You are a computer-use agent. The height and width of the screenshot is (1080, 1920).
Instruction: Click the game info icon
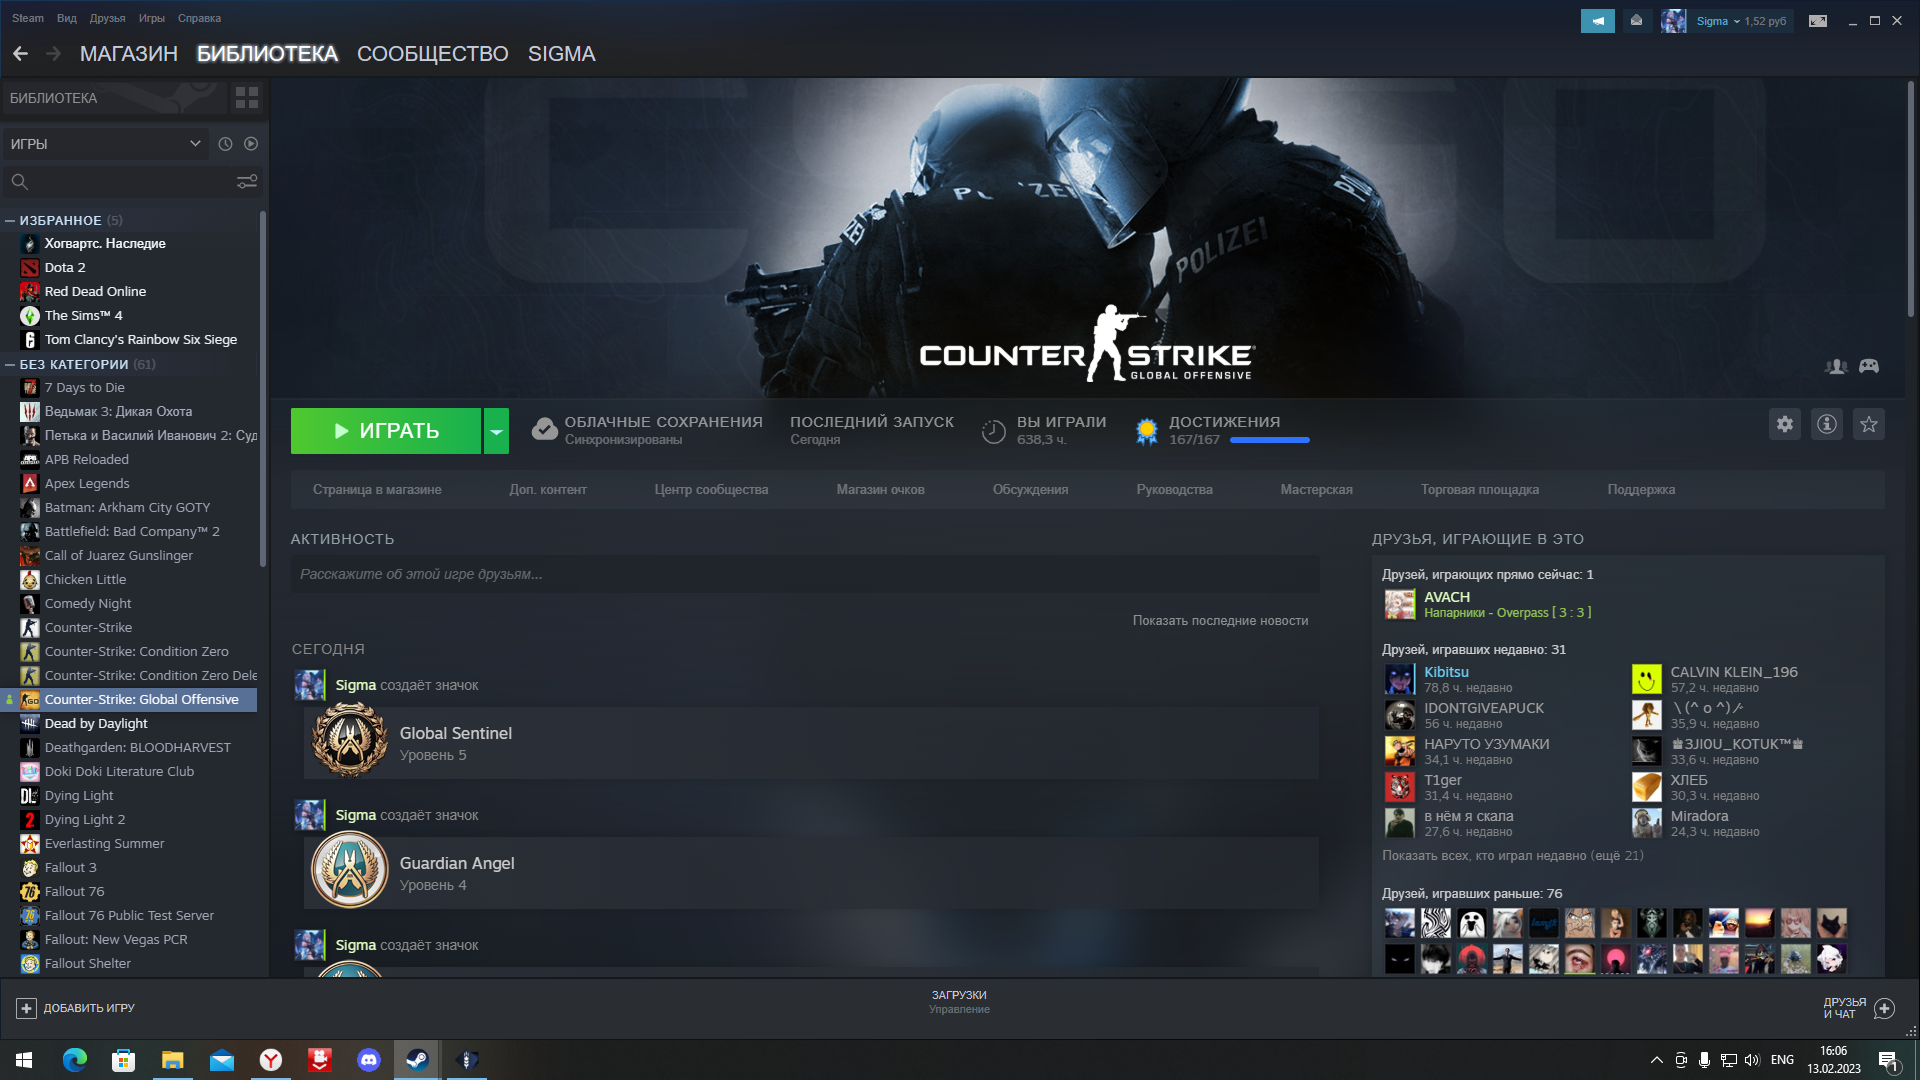[1827, 424]
